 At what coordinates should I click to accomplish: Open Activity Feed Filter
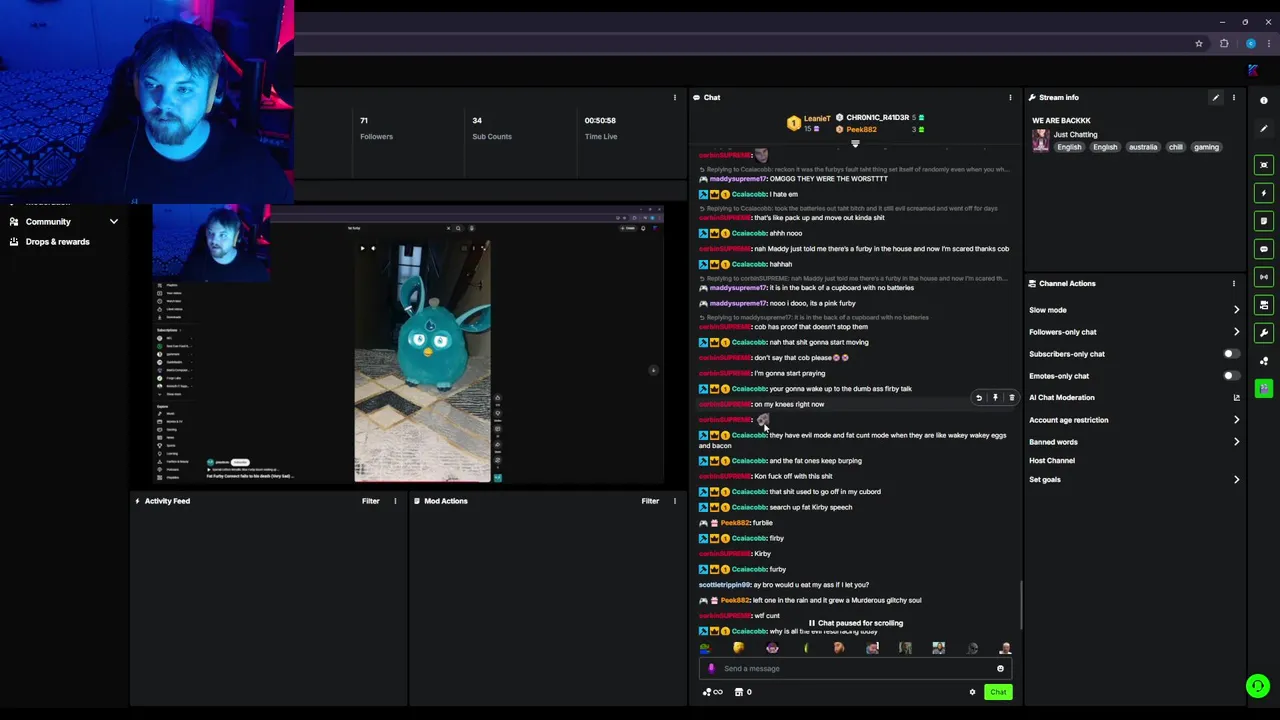[371, 501]
